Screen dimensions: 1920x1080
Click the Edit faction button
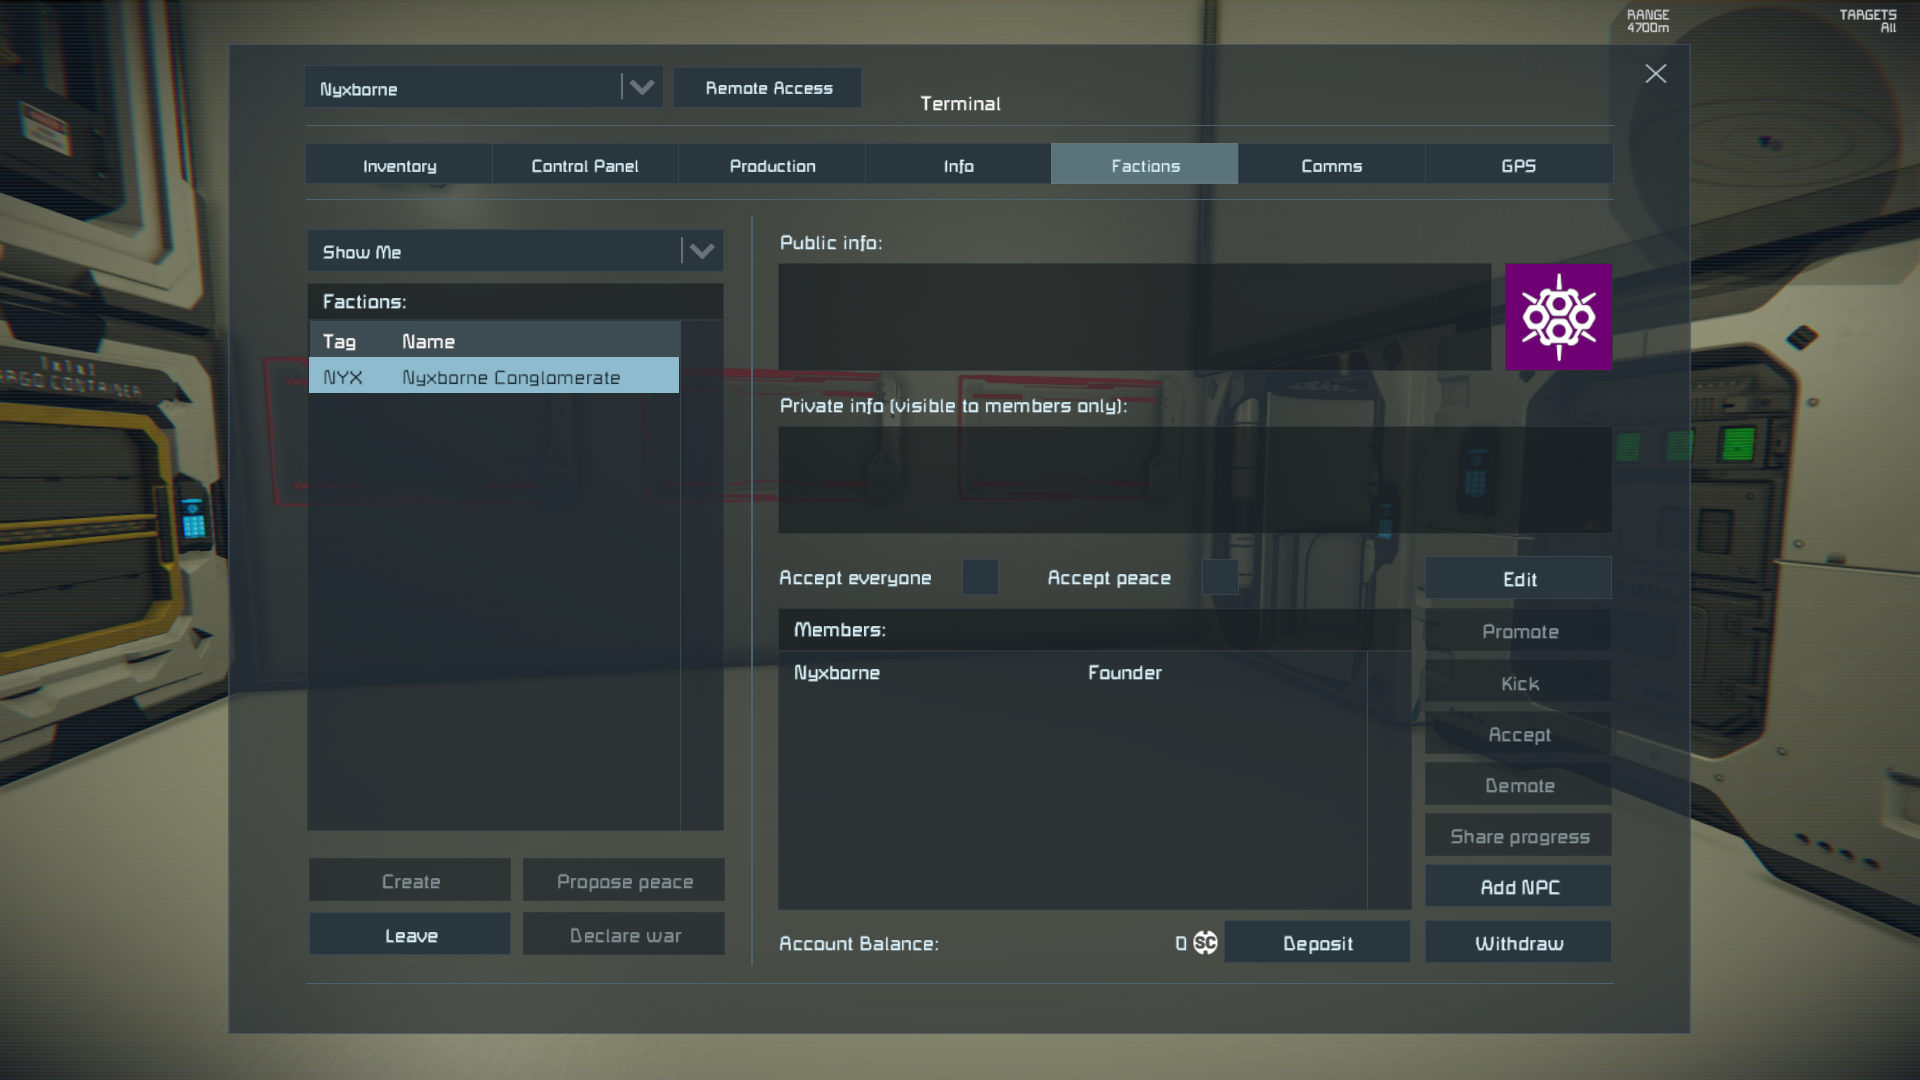(x=1518, y=579)
